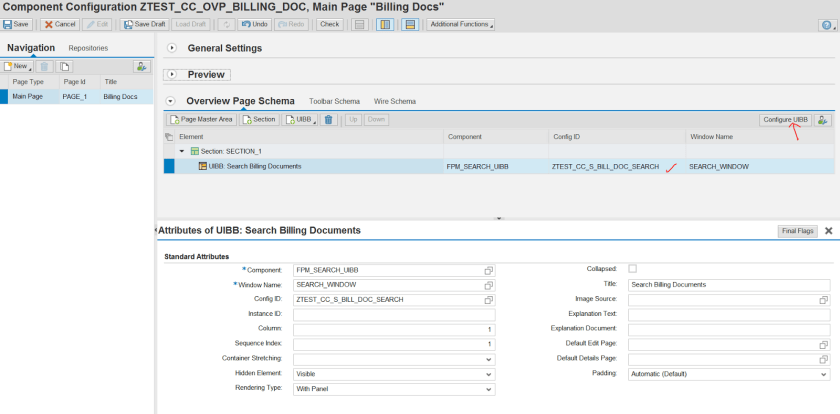This screenshot has height=414, width=840.
Task: Expand the General Settings section
Action: tap(171, 48)
